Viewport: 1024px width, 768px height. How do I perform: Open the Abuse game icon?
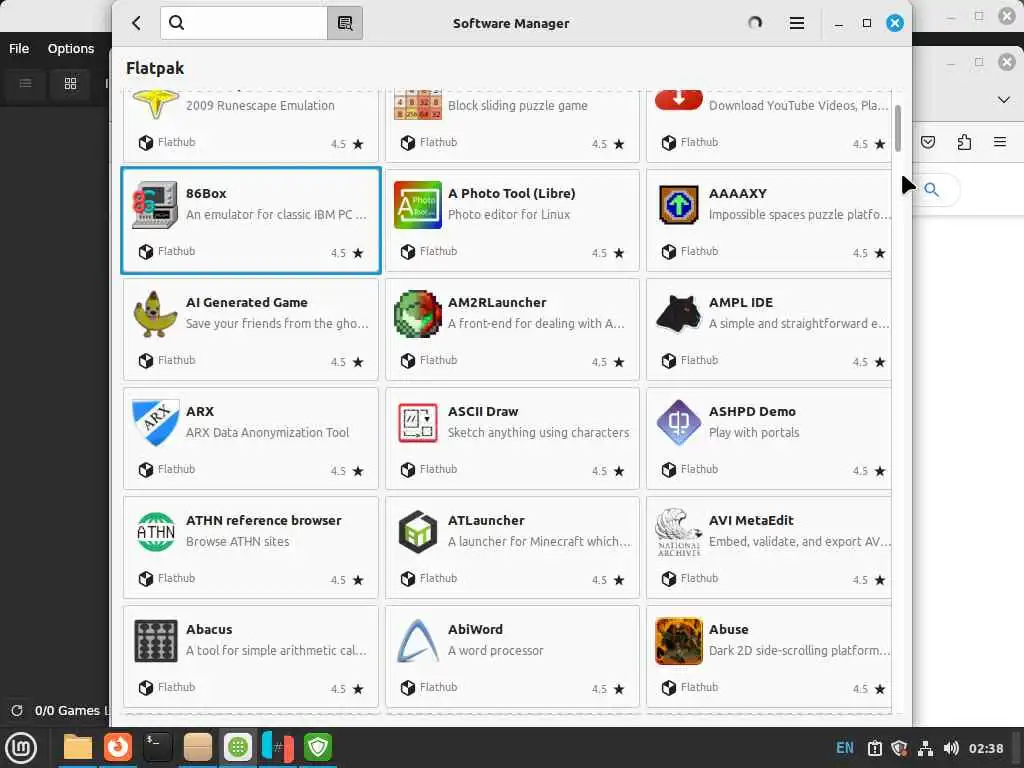[679, 641]
